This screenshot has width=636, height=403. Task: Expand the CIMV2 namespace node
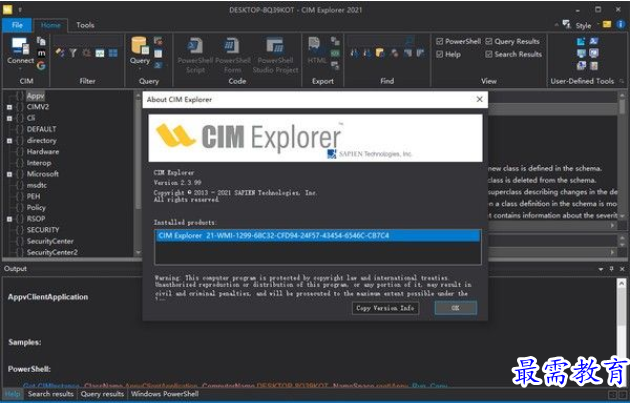click(x=9, y=107)
